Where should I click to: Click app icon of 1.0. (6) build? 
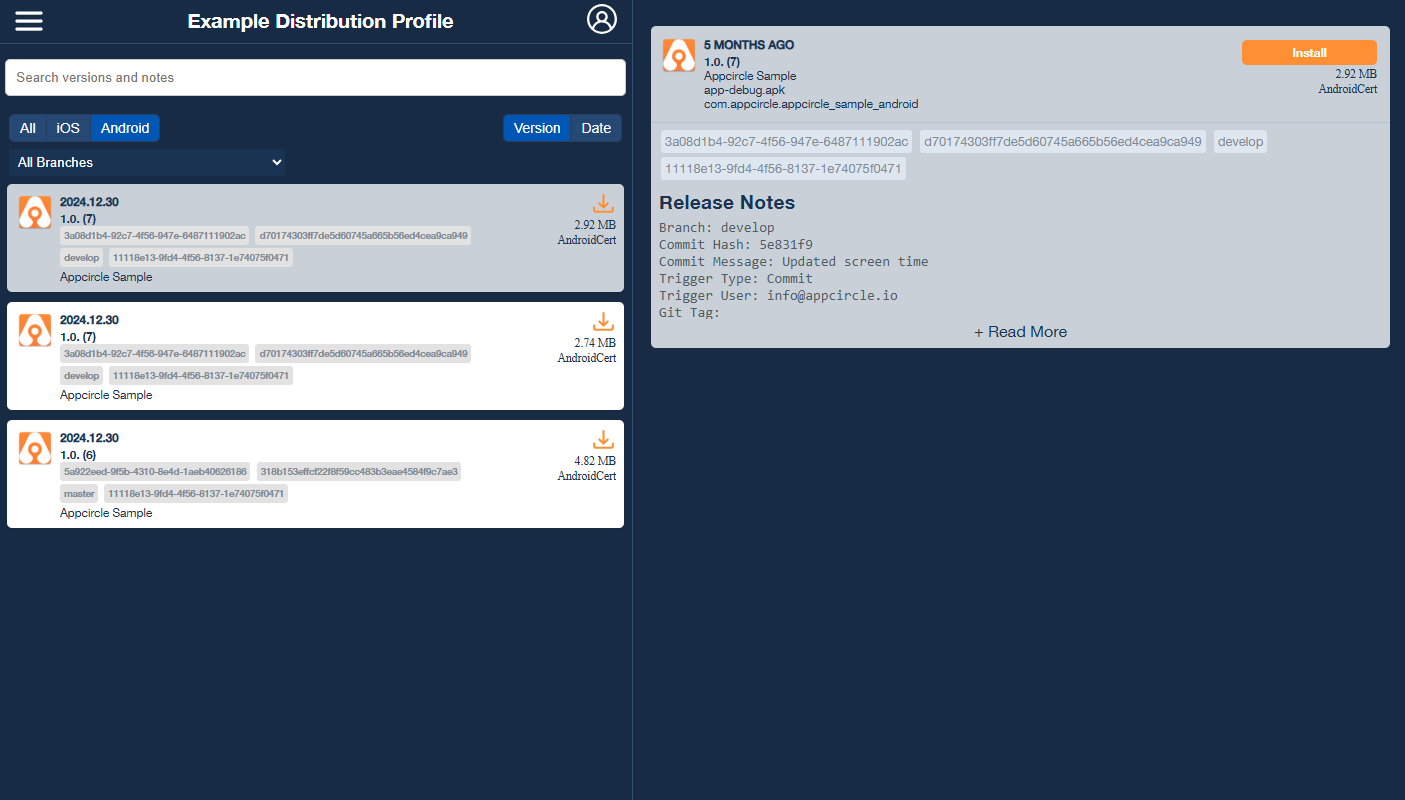(x=35, y=448)
